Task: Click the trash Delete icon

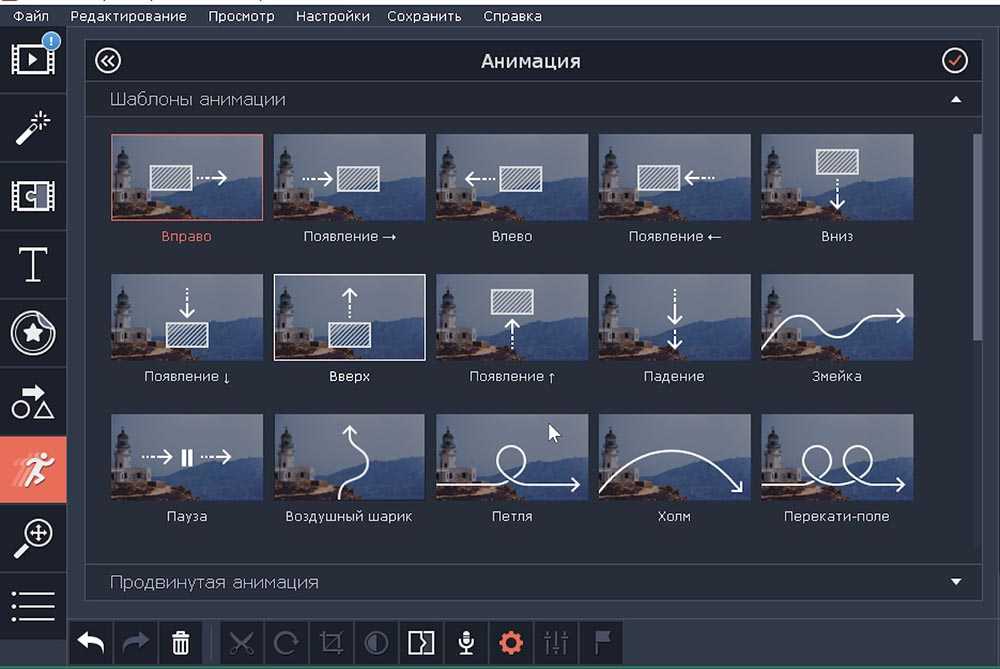Action: pos(180,643)
